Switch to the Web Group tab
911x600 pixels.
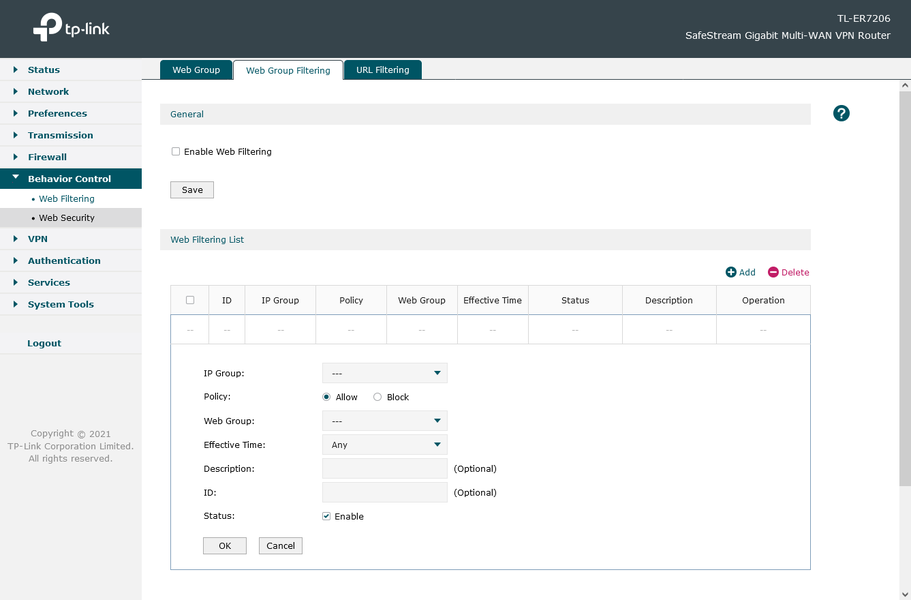point(196,70)
